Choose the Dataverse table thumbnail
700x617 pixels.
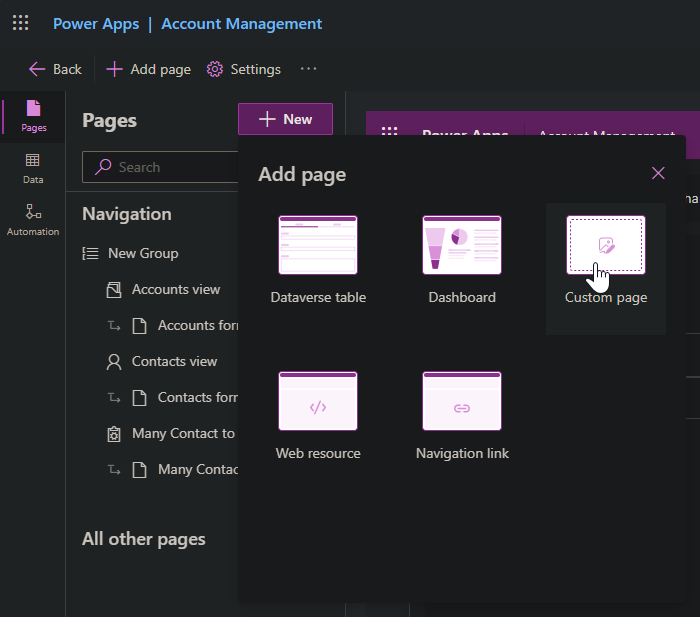point(318,245)
